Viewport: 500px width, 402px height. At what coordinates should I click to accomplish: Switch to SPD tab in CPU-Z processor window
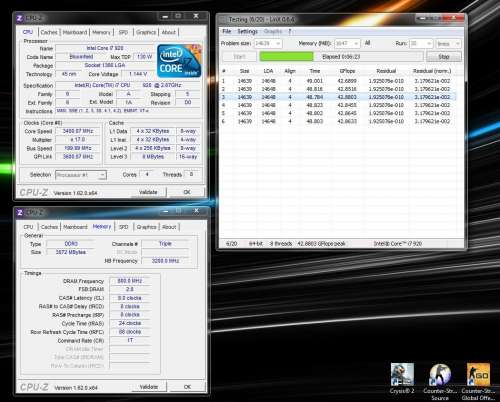pos(123,32)
